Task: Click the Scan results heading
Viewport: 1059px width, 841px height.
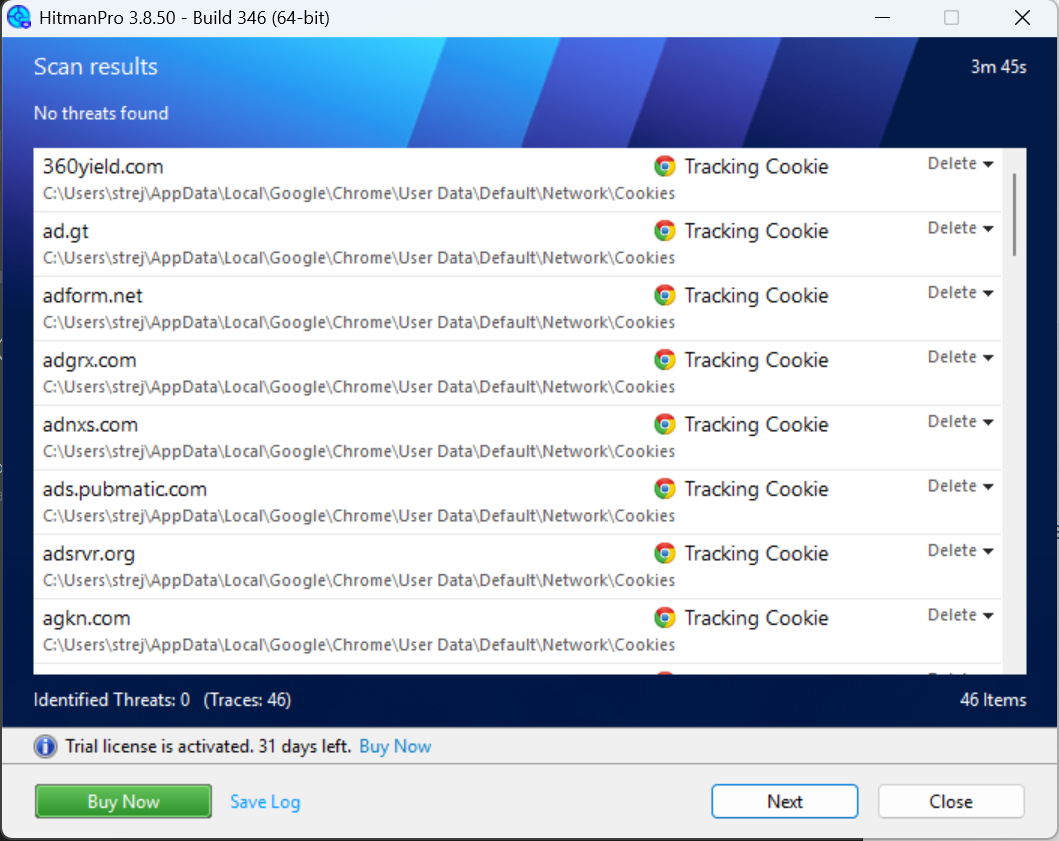Action: coord(96,67)
